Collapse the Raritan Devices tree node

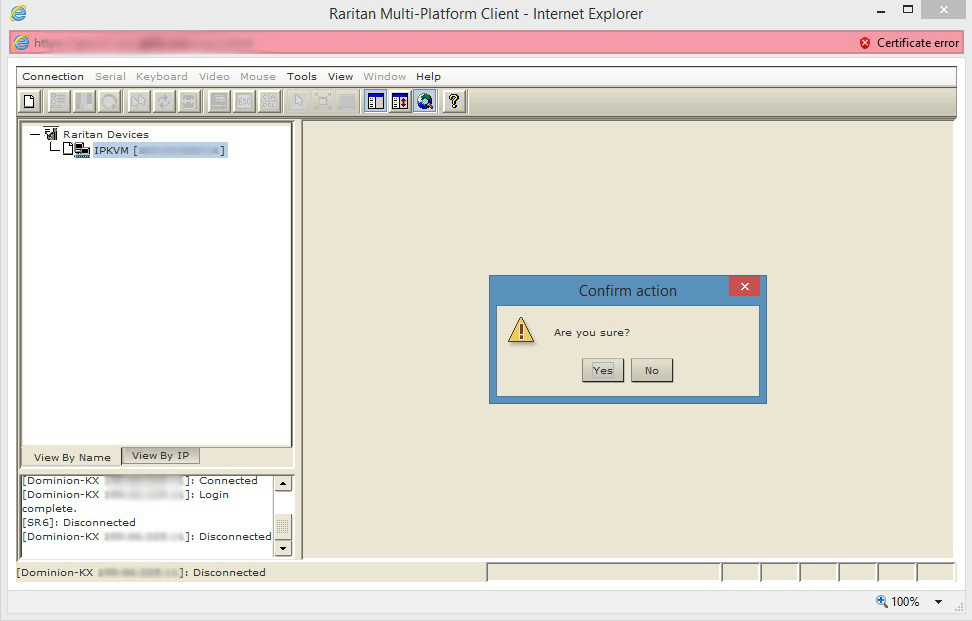tap(35, 134)
